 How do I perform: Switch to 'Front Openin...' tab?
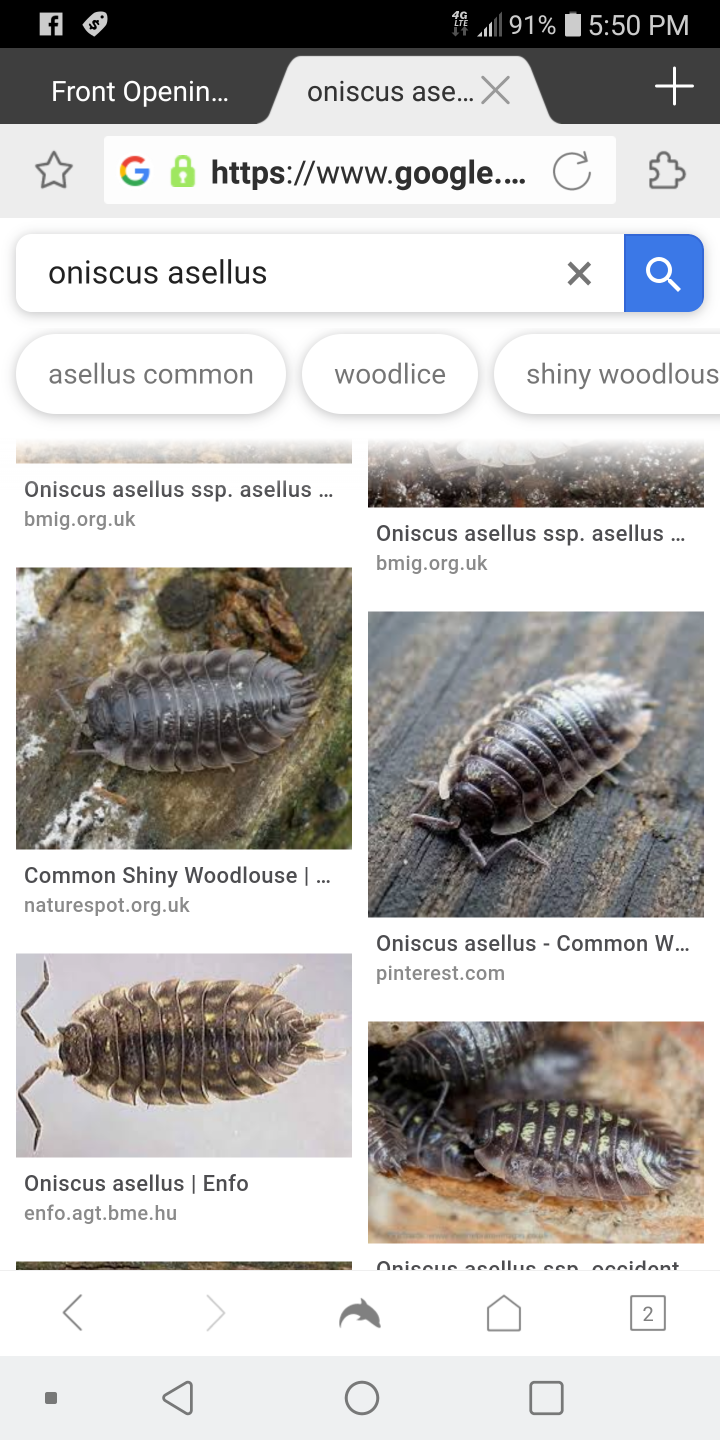point(140,92)
